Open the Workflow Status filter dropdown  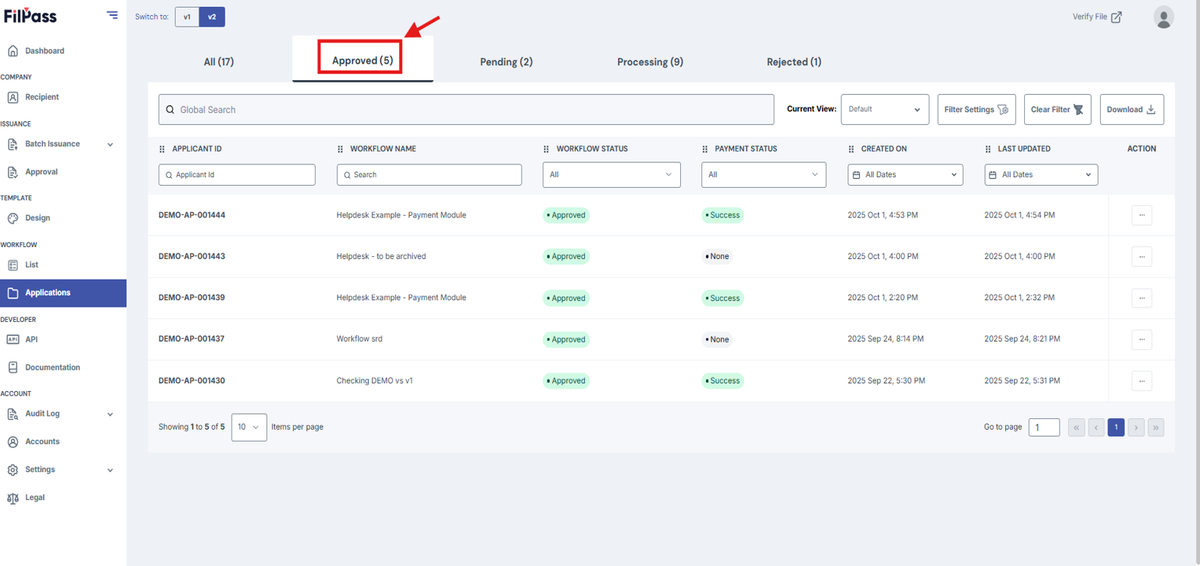tap(612, 174)
